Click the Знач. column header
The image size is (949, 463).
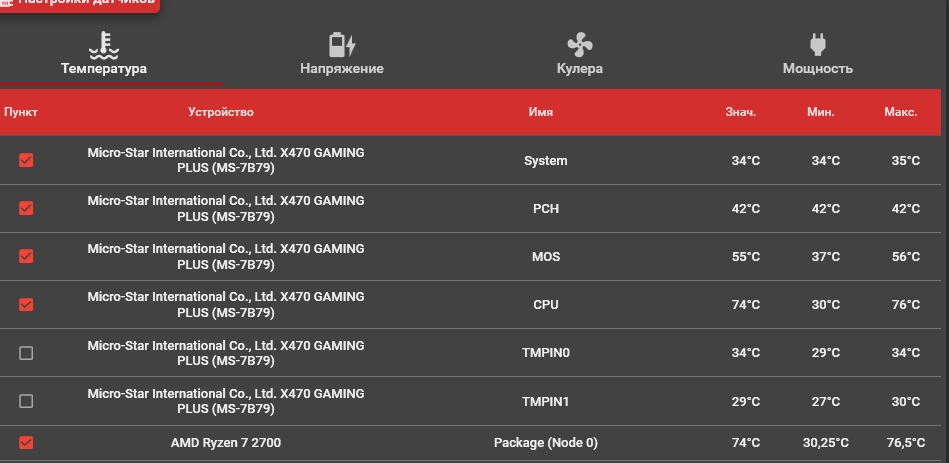741,112
